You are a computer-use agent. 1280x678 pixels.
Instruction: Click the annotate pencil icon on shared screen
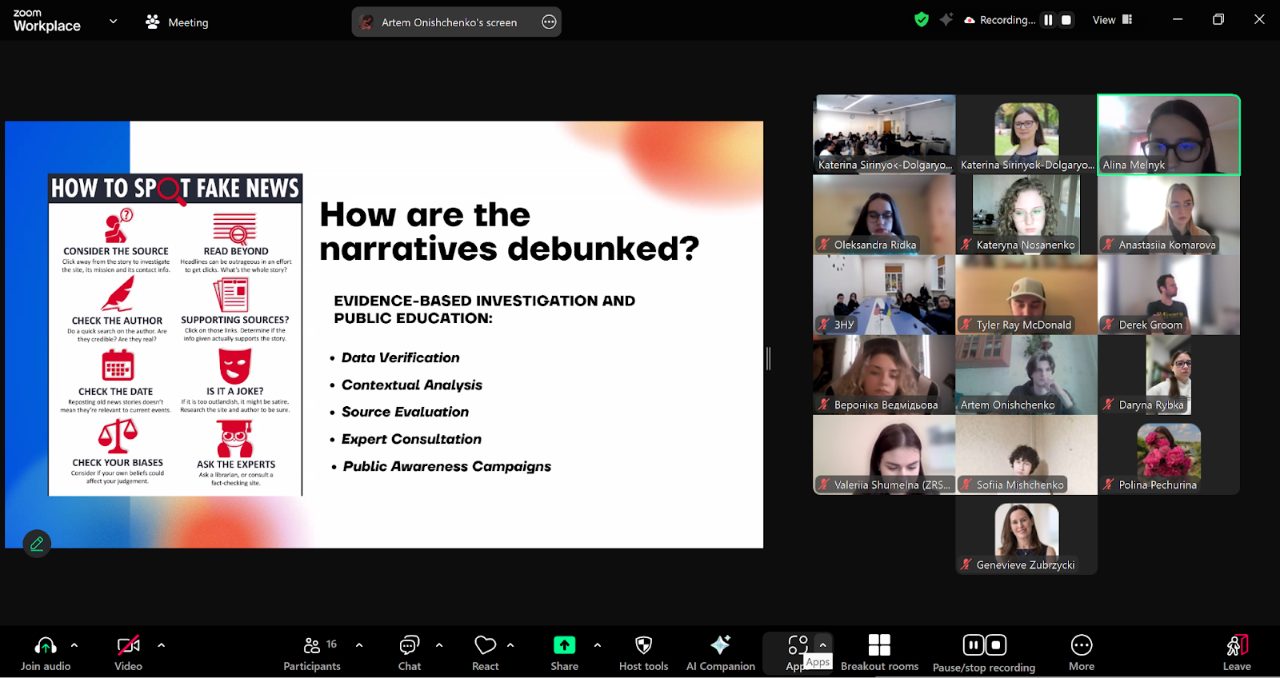[x=37, y=543]
